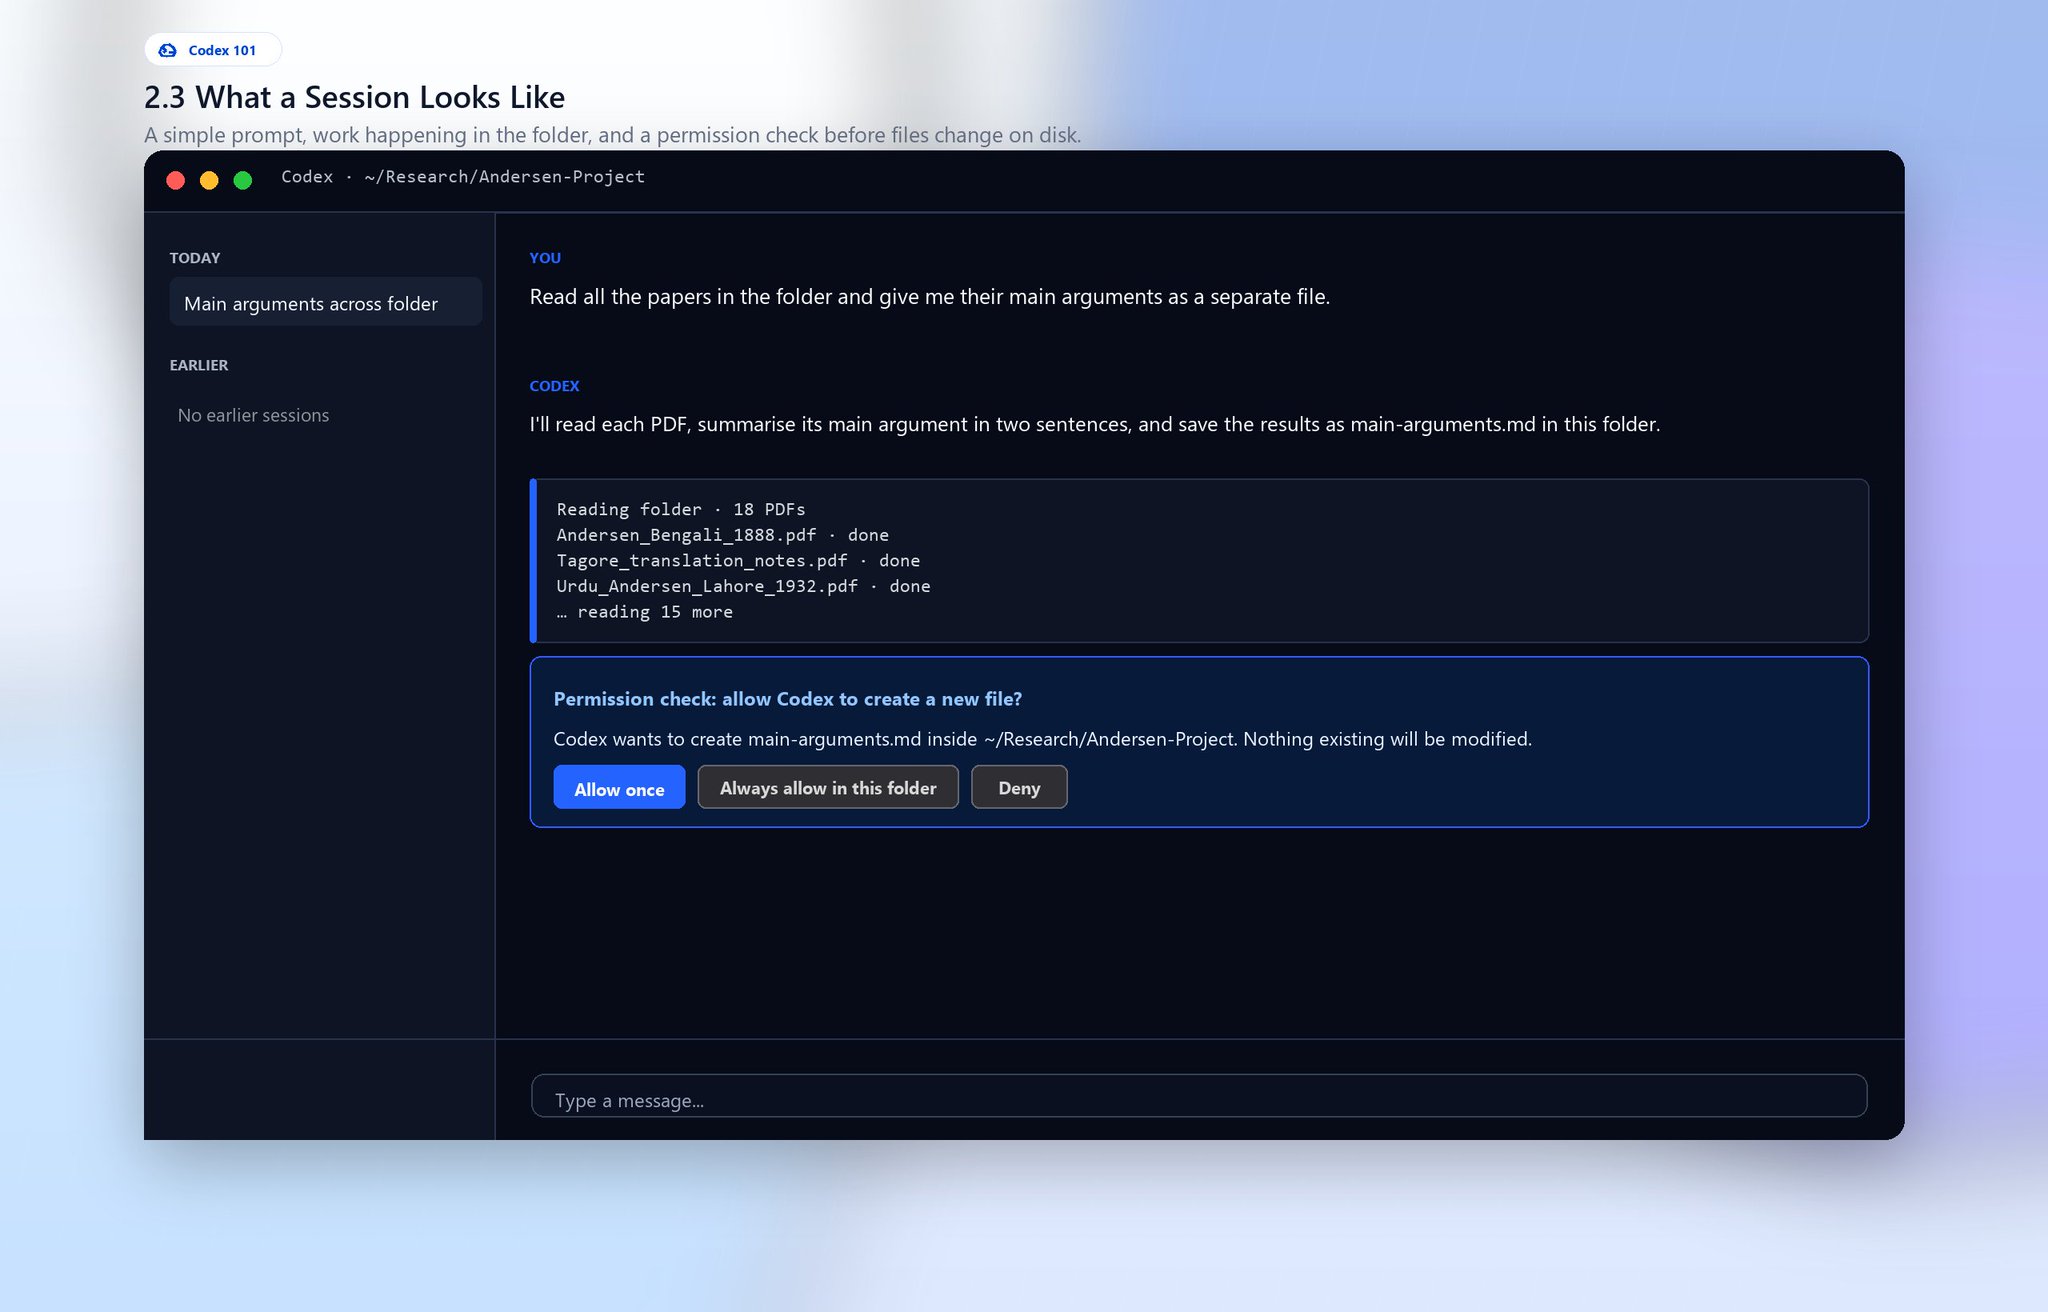The height and width of the screenshot is (1312, 2048).
Task: Click Allow once button
Action: (619, 788)
